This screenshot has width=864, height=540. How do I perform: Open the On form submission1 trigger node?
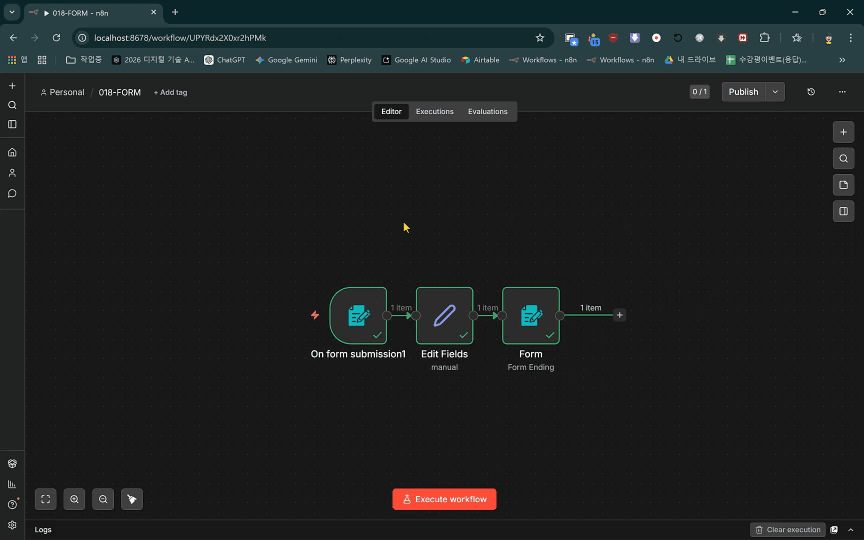point(358,316)
